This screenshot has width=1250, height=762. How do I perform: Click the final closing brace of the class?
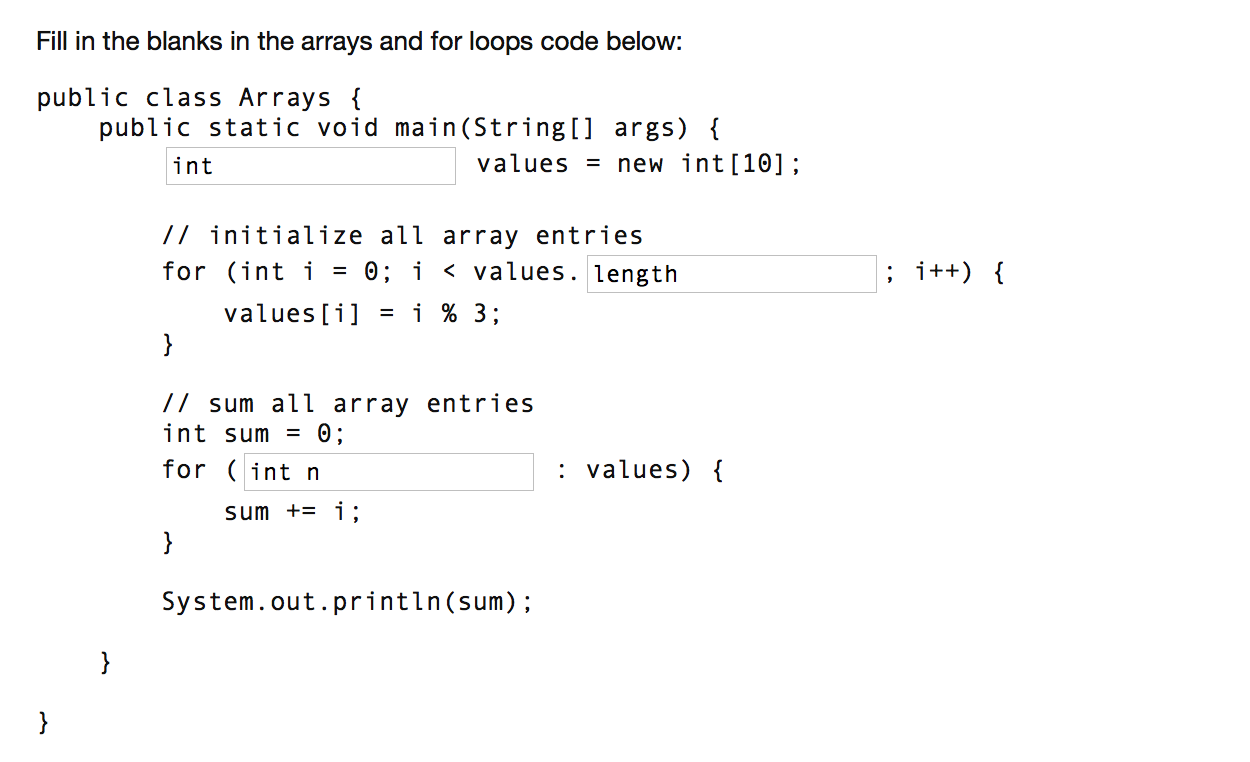click(43, 720)
